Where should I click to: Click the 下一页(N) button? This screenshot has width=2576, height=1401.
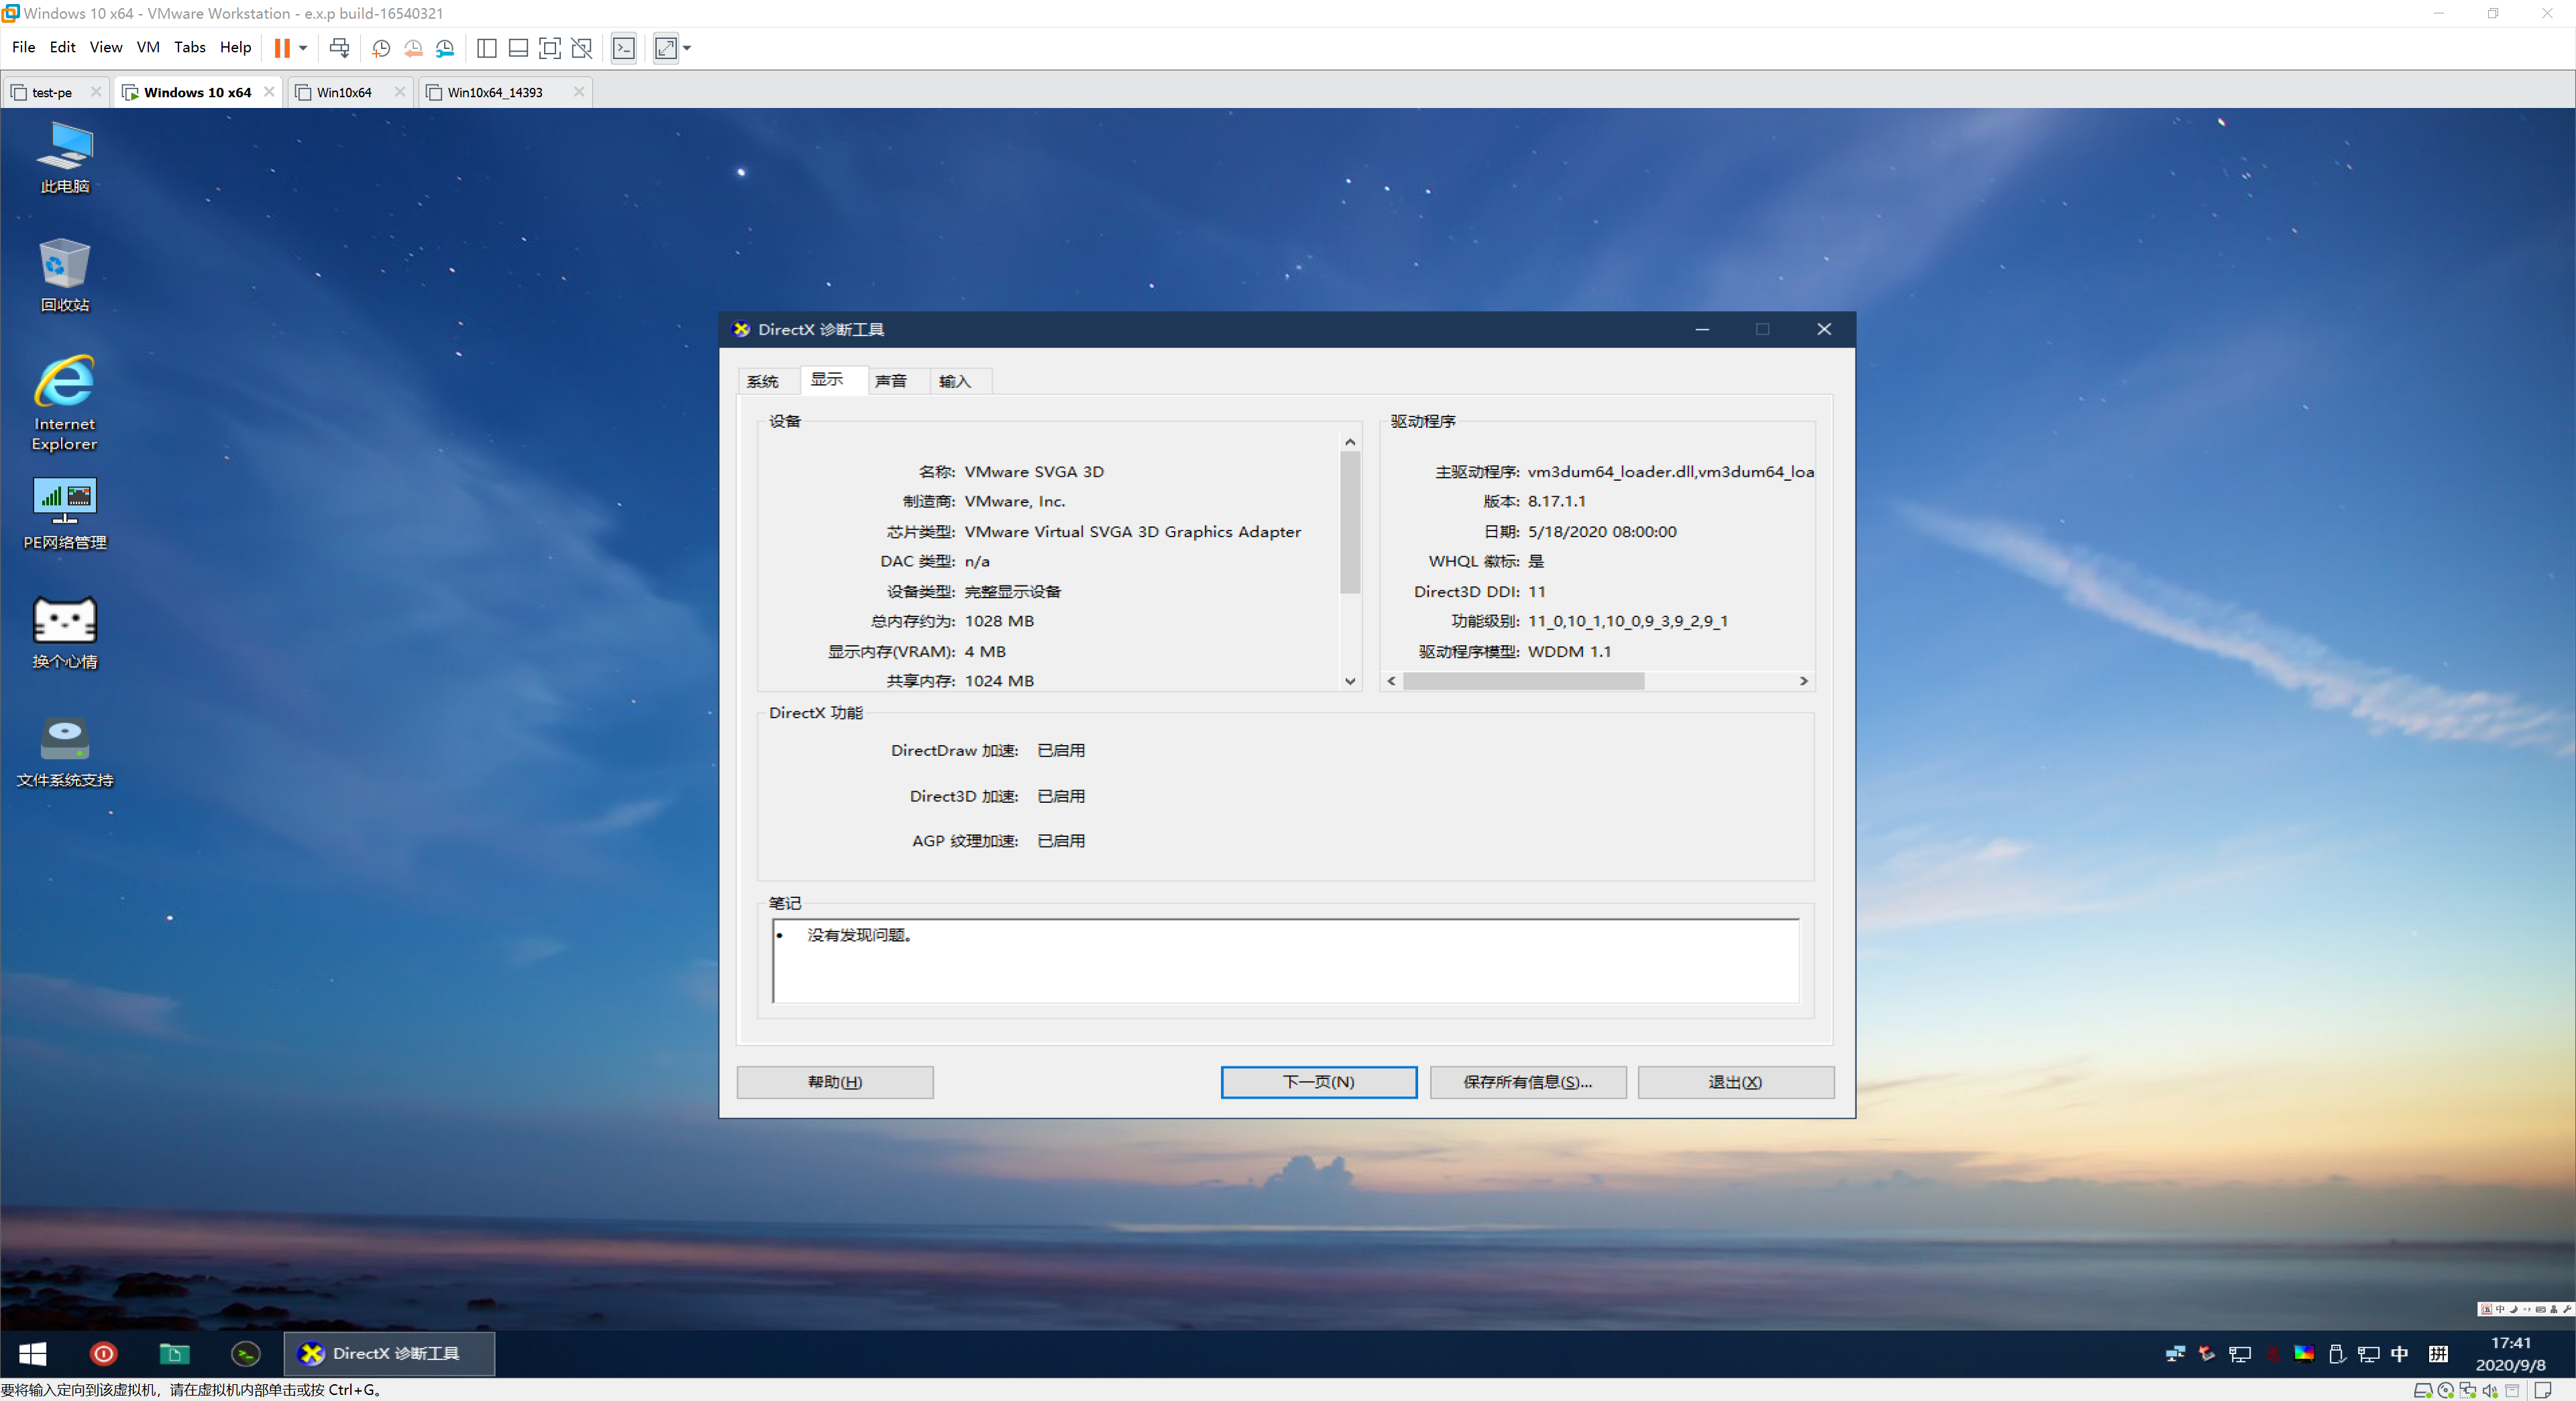click(1319, 1082)
